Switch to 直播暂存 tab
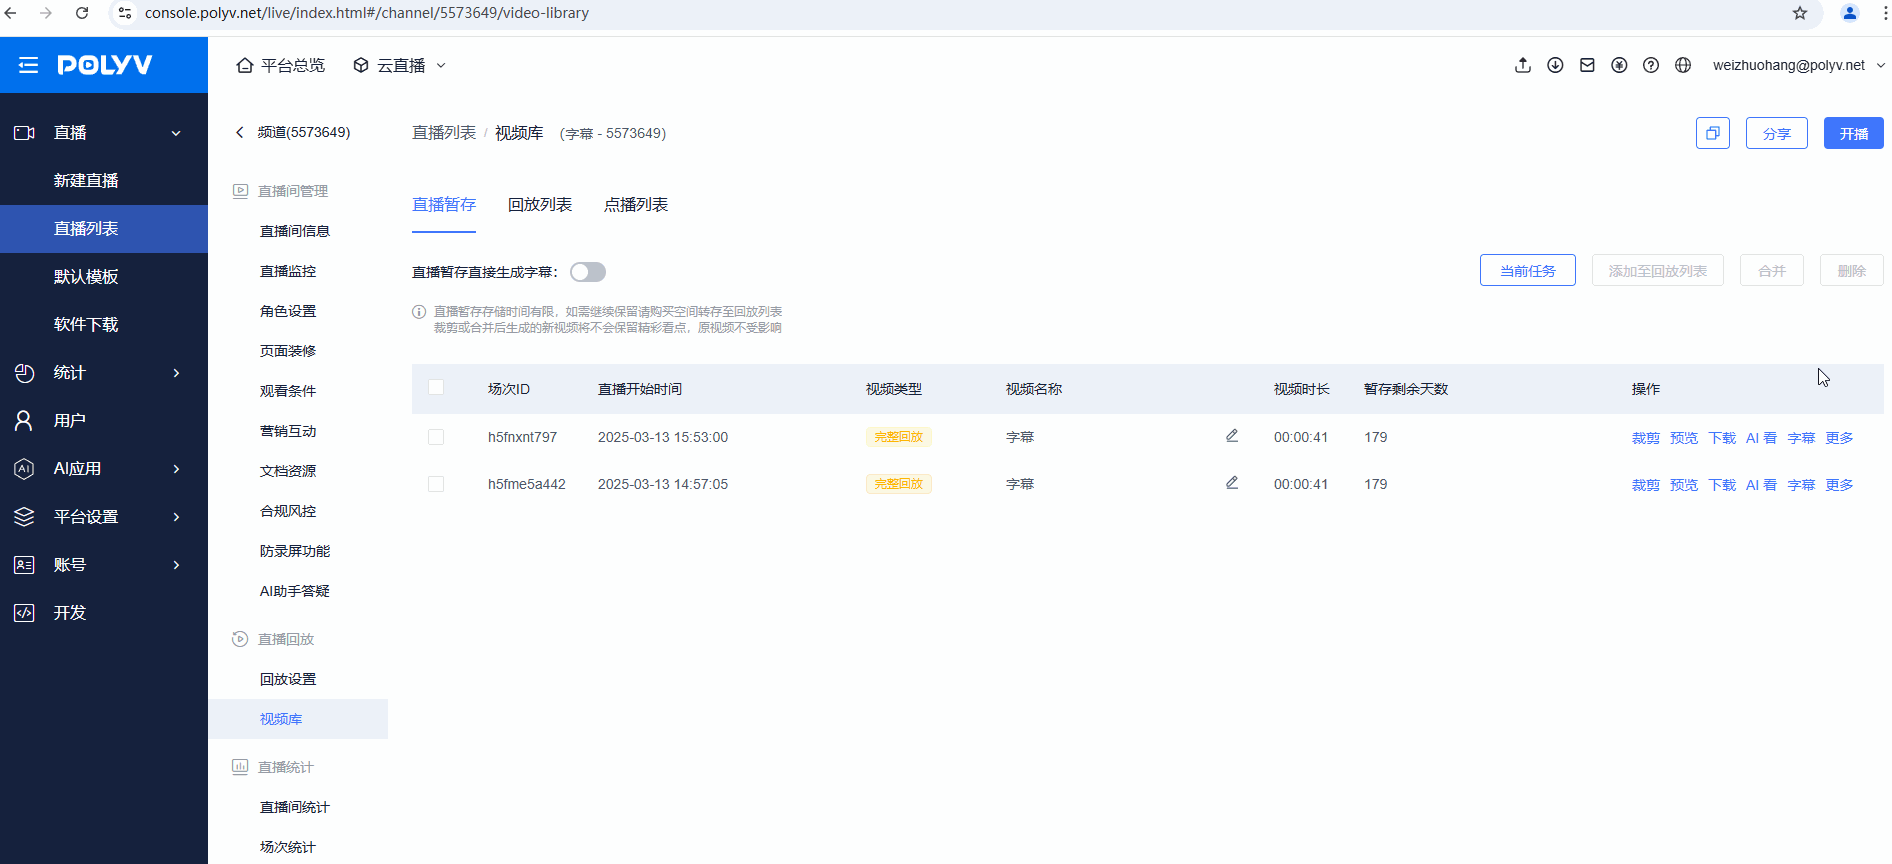 coord(444,205)
